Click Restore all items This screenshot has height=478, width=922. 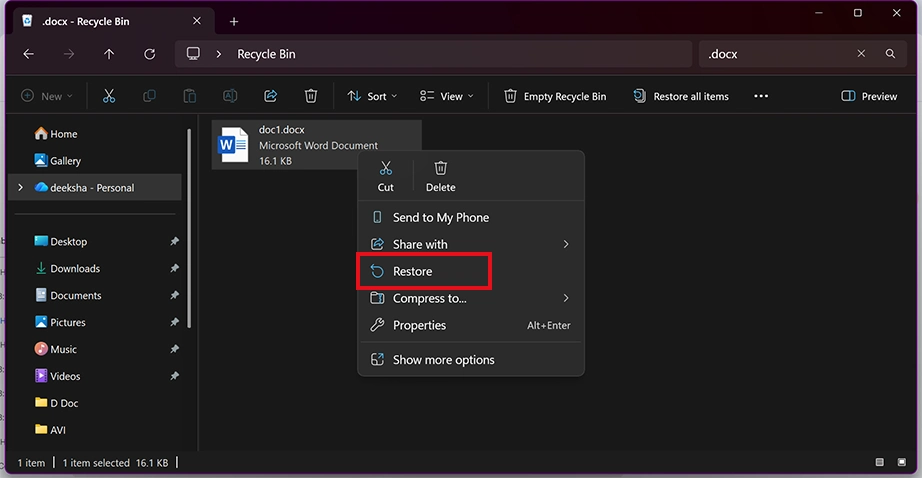coord(681,96)
